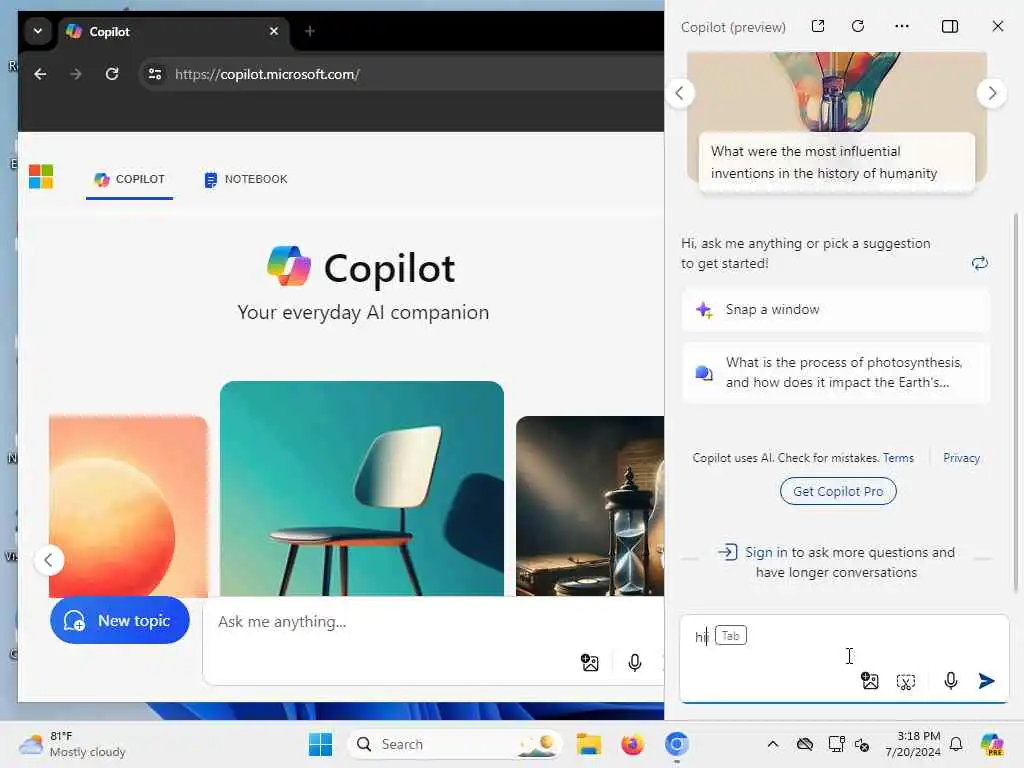
Task: Select the teal chair image card
Action: point(362,488)
